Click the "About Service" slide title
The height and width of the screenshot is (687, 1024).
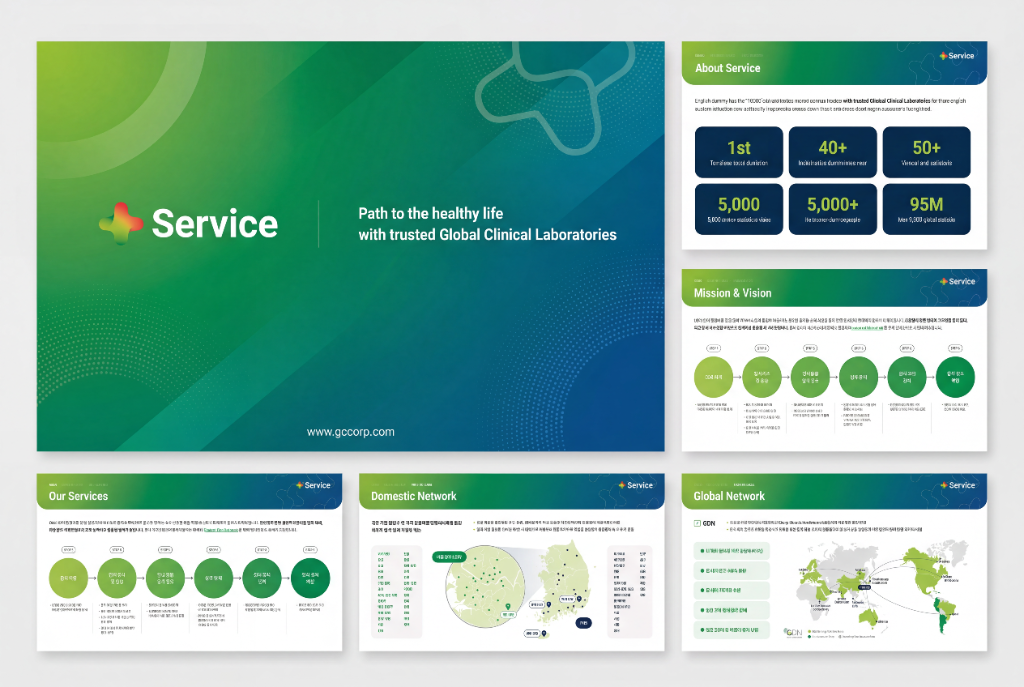[x=727, y=68]
